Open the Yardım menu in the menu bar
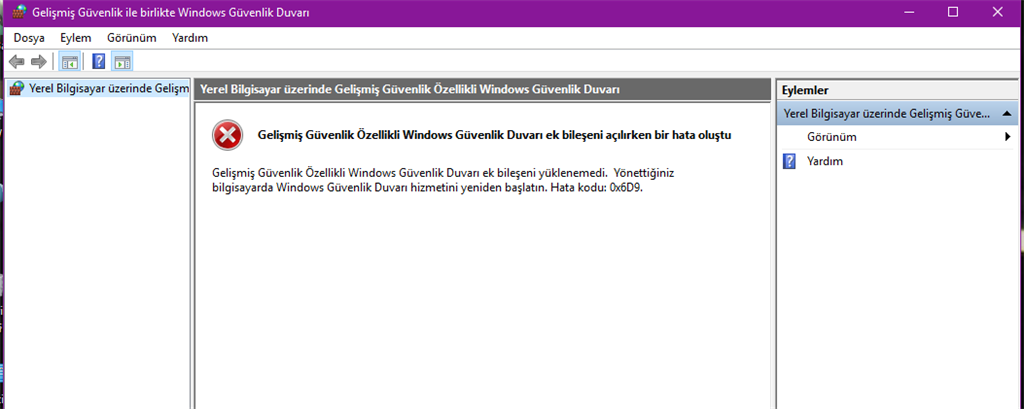 click(190, 38)
